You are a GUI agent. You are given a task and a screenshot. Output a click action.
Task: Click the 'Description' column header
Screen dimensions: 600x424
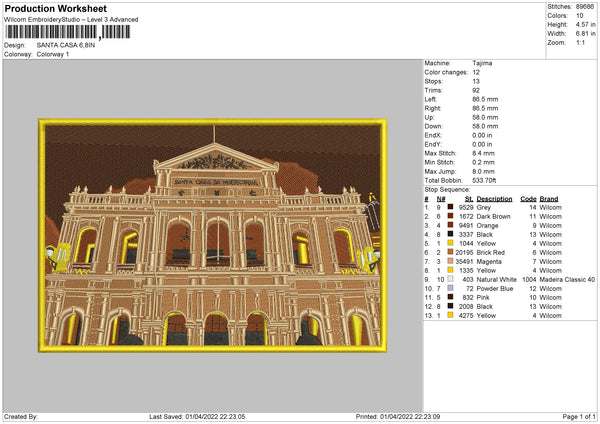tap(494, 199)
